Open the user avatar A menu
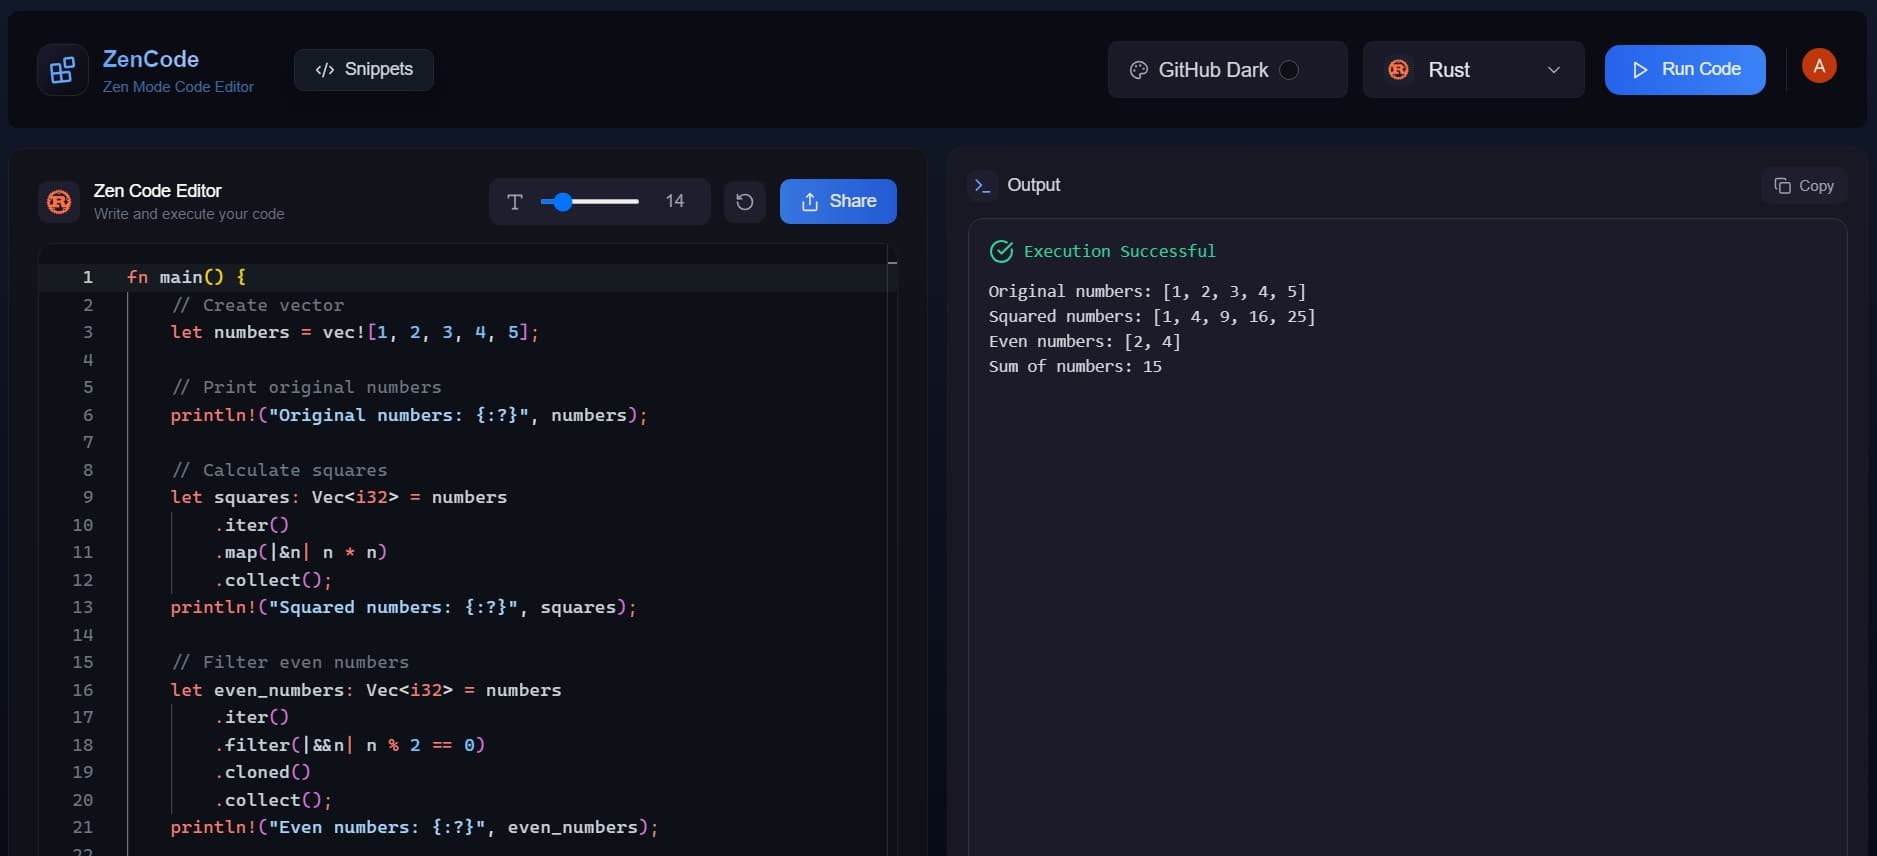This screenshot has height=856, width=1877. coord(1818,66)
